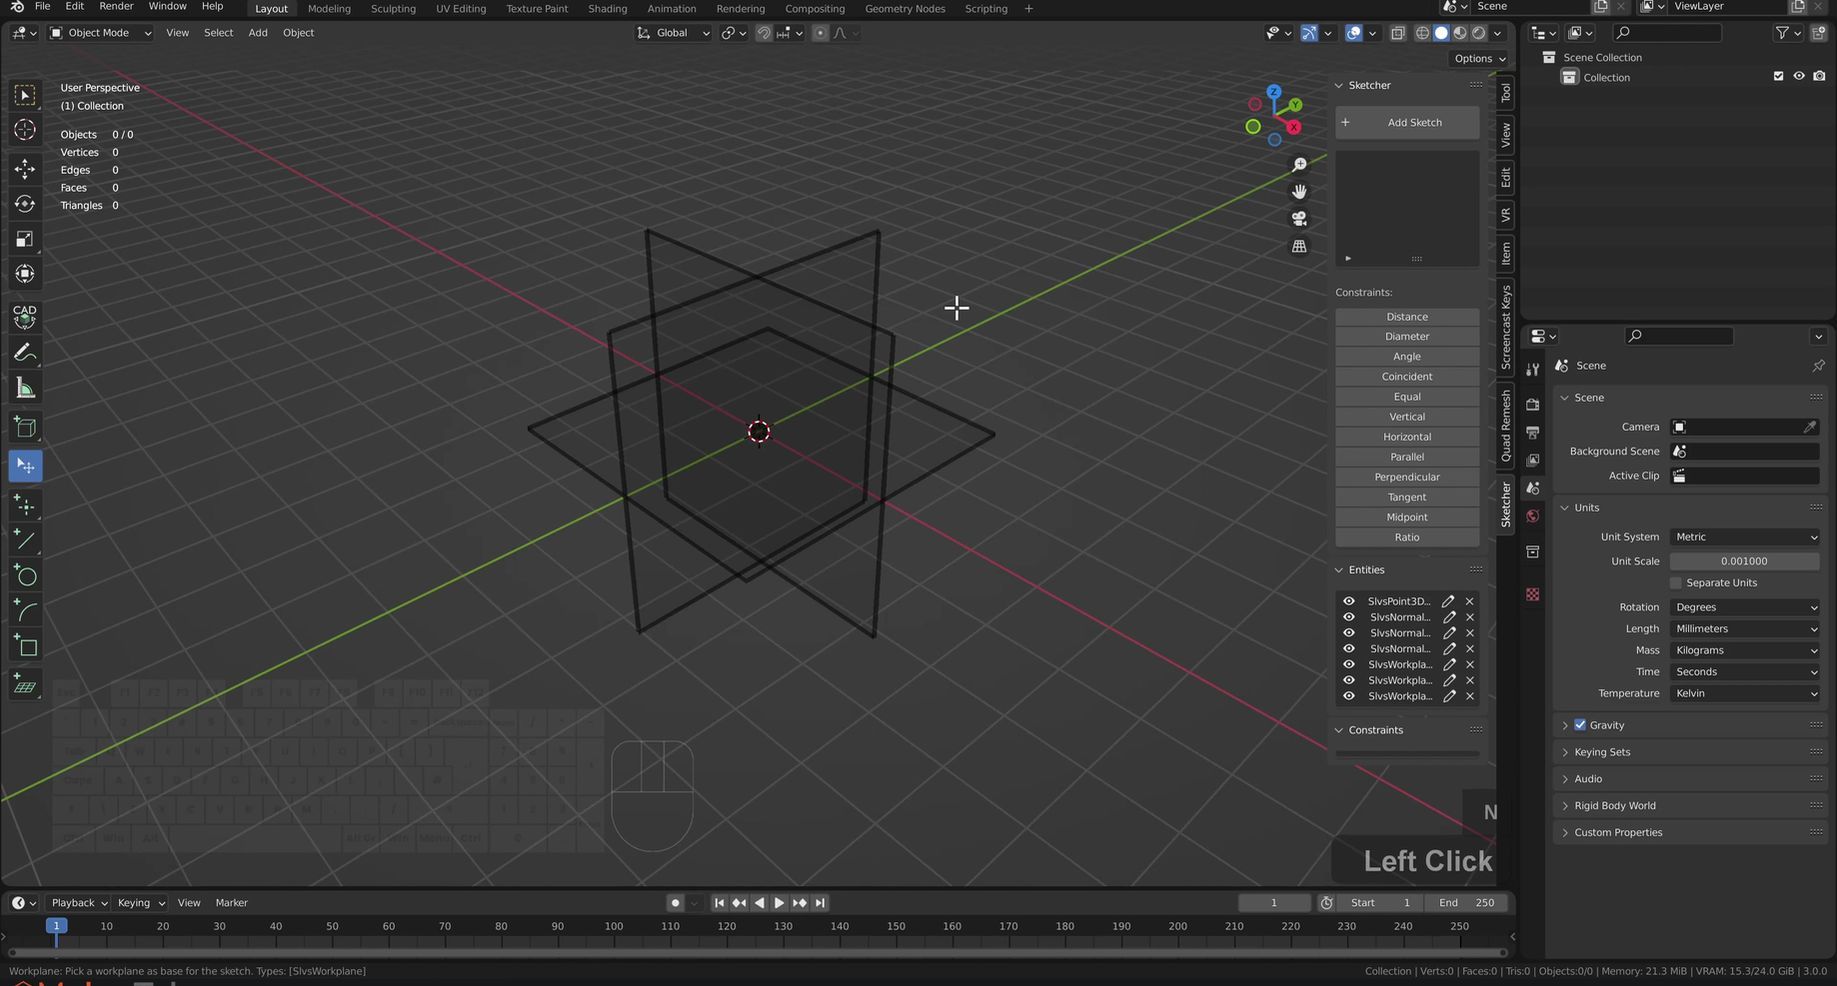Select the Rotate tool in the toolbar
Viewport: 1837px width, 986px height.
[25, 203]
